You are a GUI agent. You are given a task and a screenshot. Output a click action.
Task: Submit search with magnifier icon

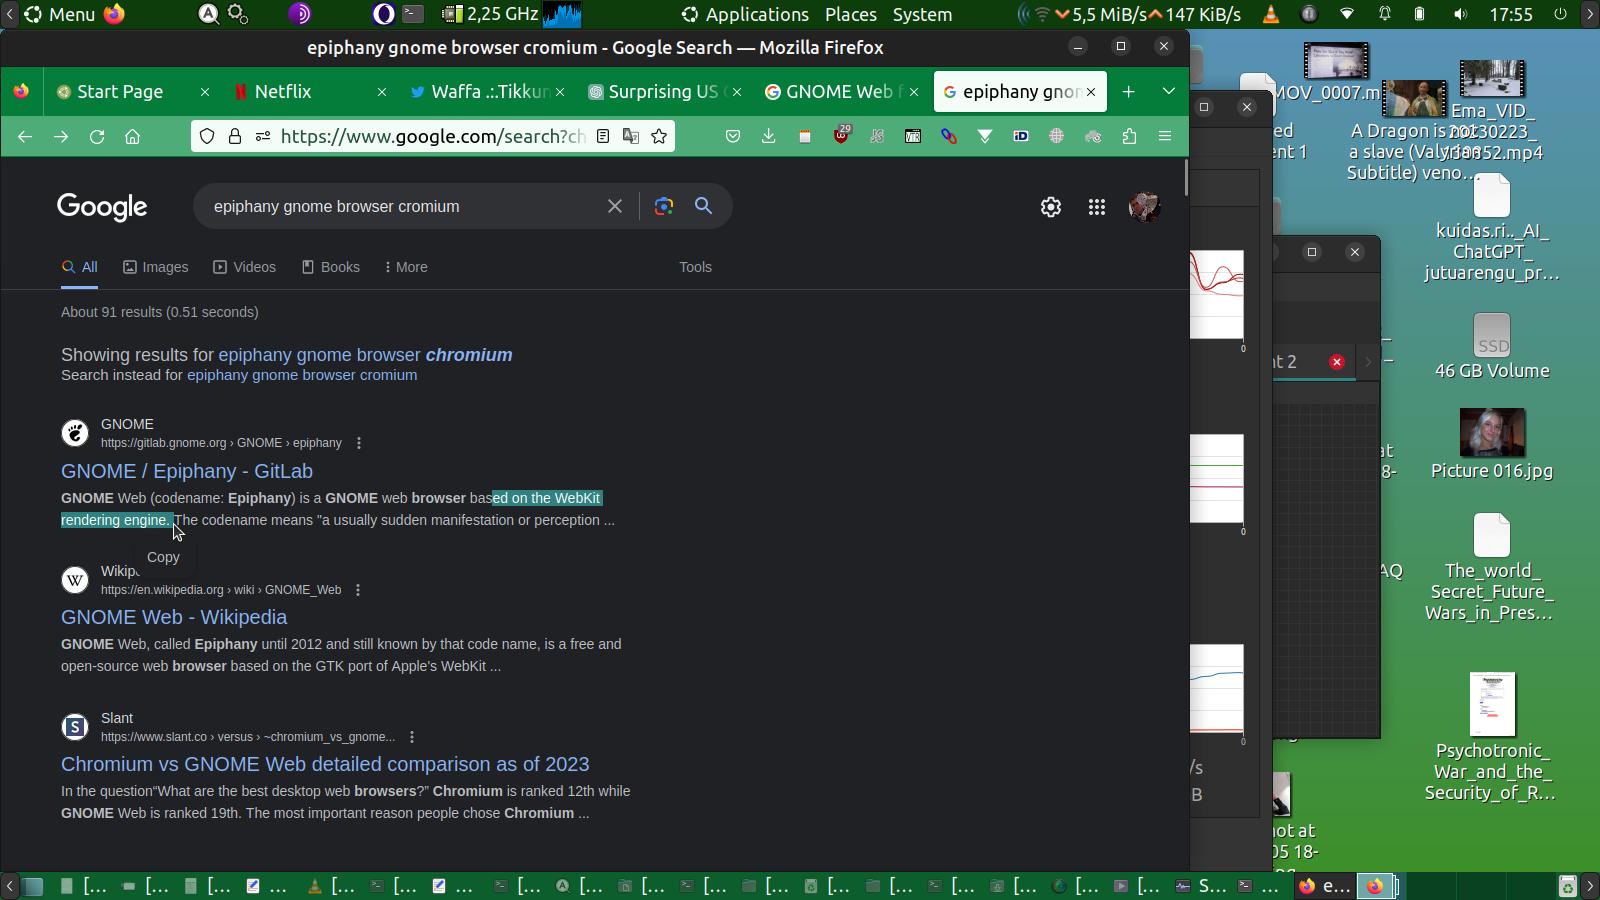click(704, 206)
